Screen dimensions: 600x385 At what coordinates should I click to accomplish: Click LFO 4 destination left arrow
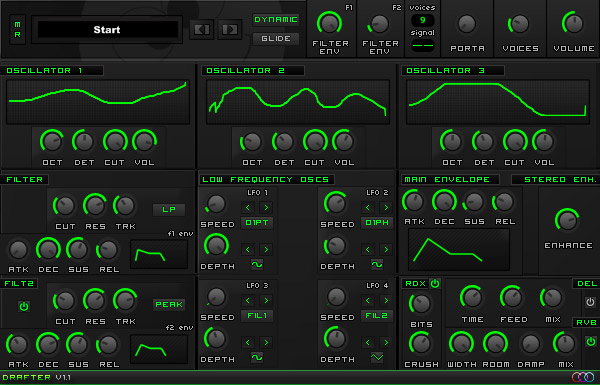click(368, 301)
